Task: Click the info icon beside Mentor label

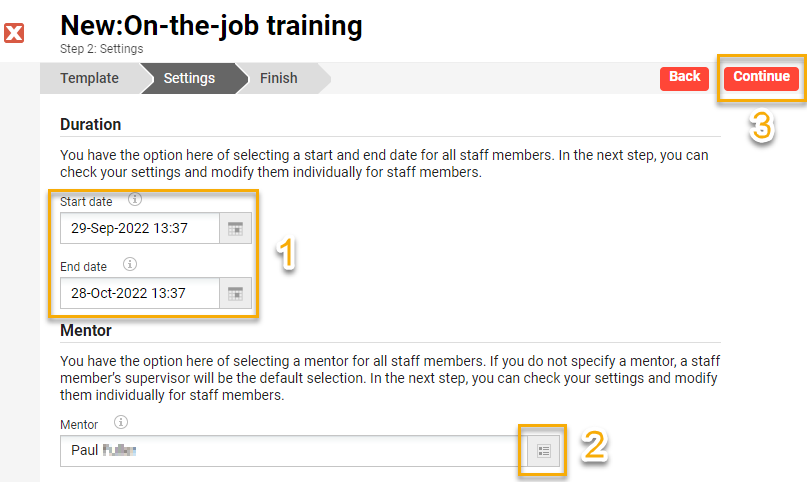Action: [120, 423]
